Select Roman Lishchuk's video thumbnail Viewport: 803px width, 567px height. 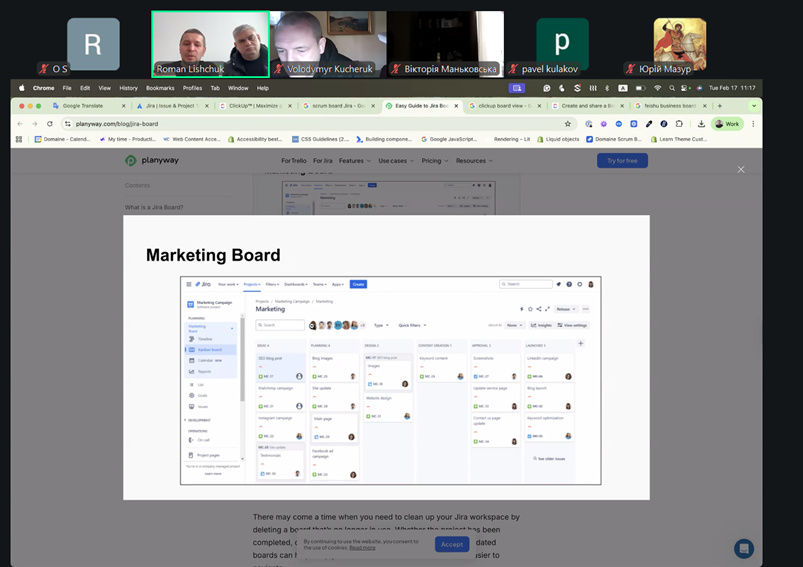[x=210, y=44]
